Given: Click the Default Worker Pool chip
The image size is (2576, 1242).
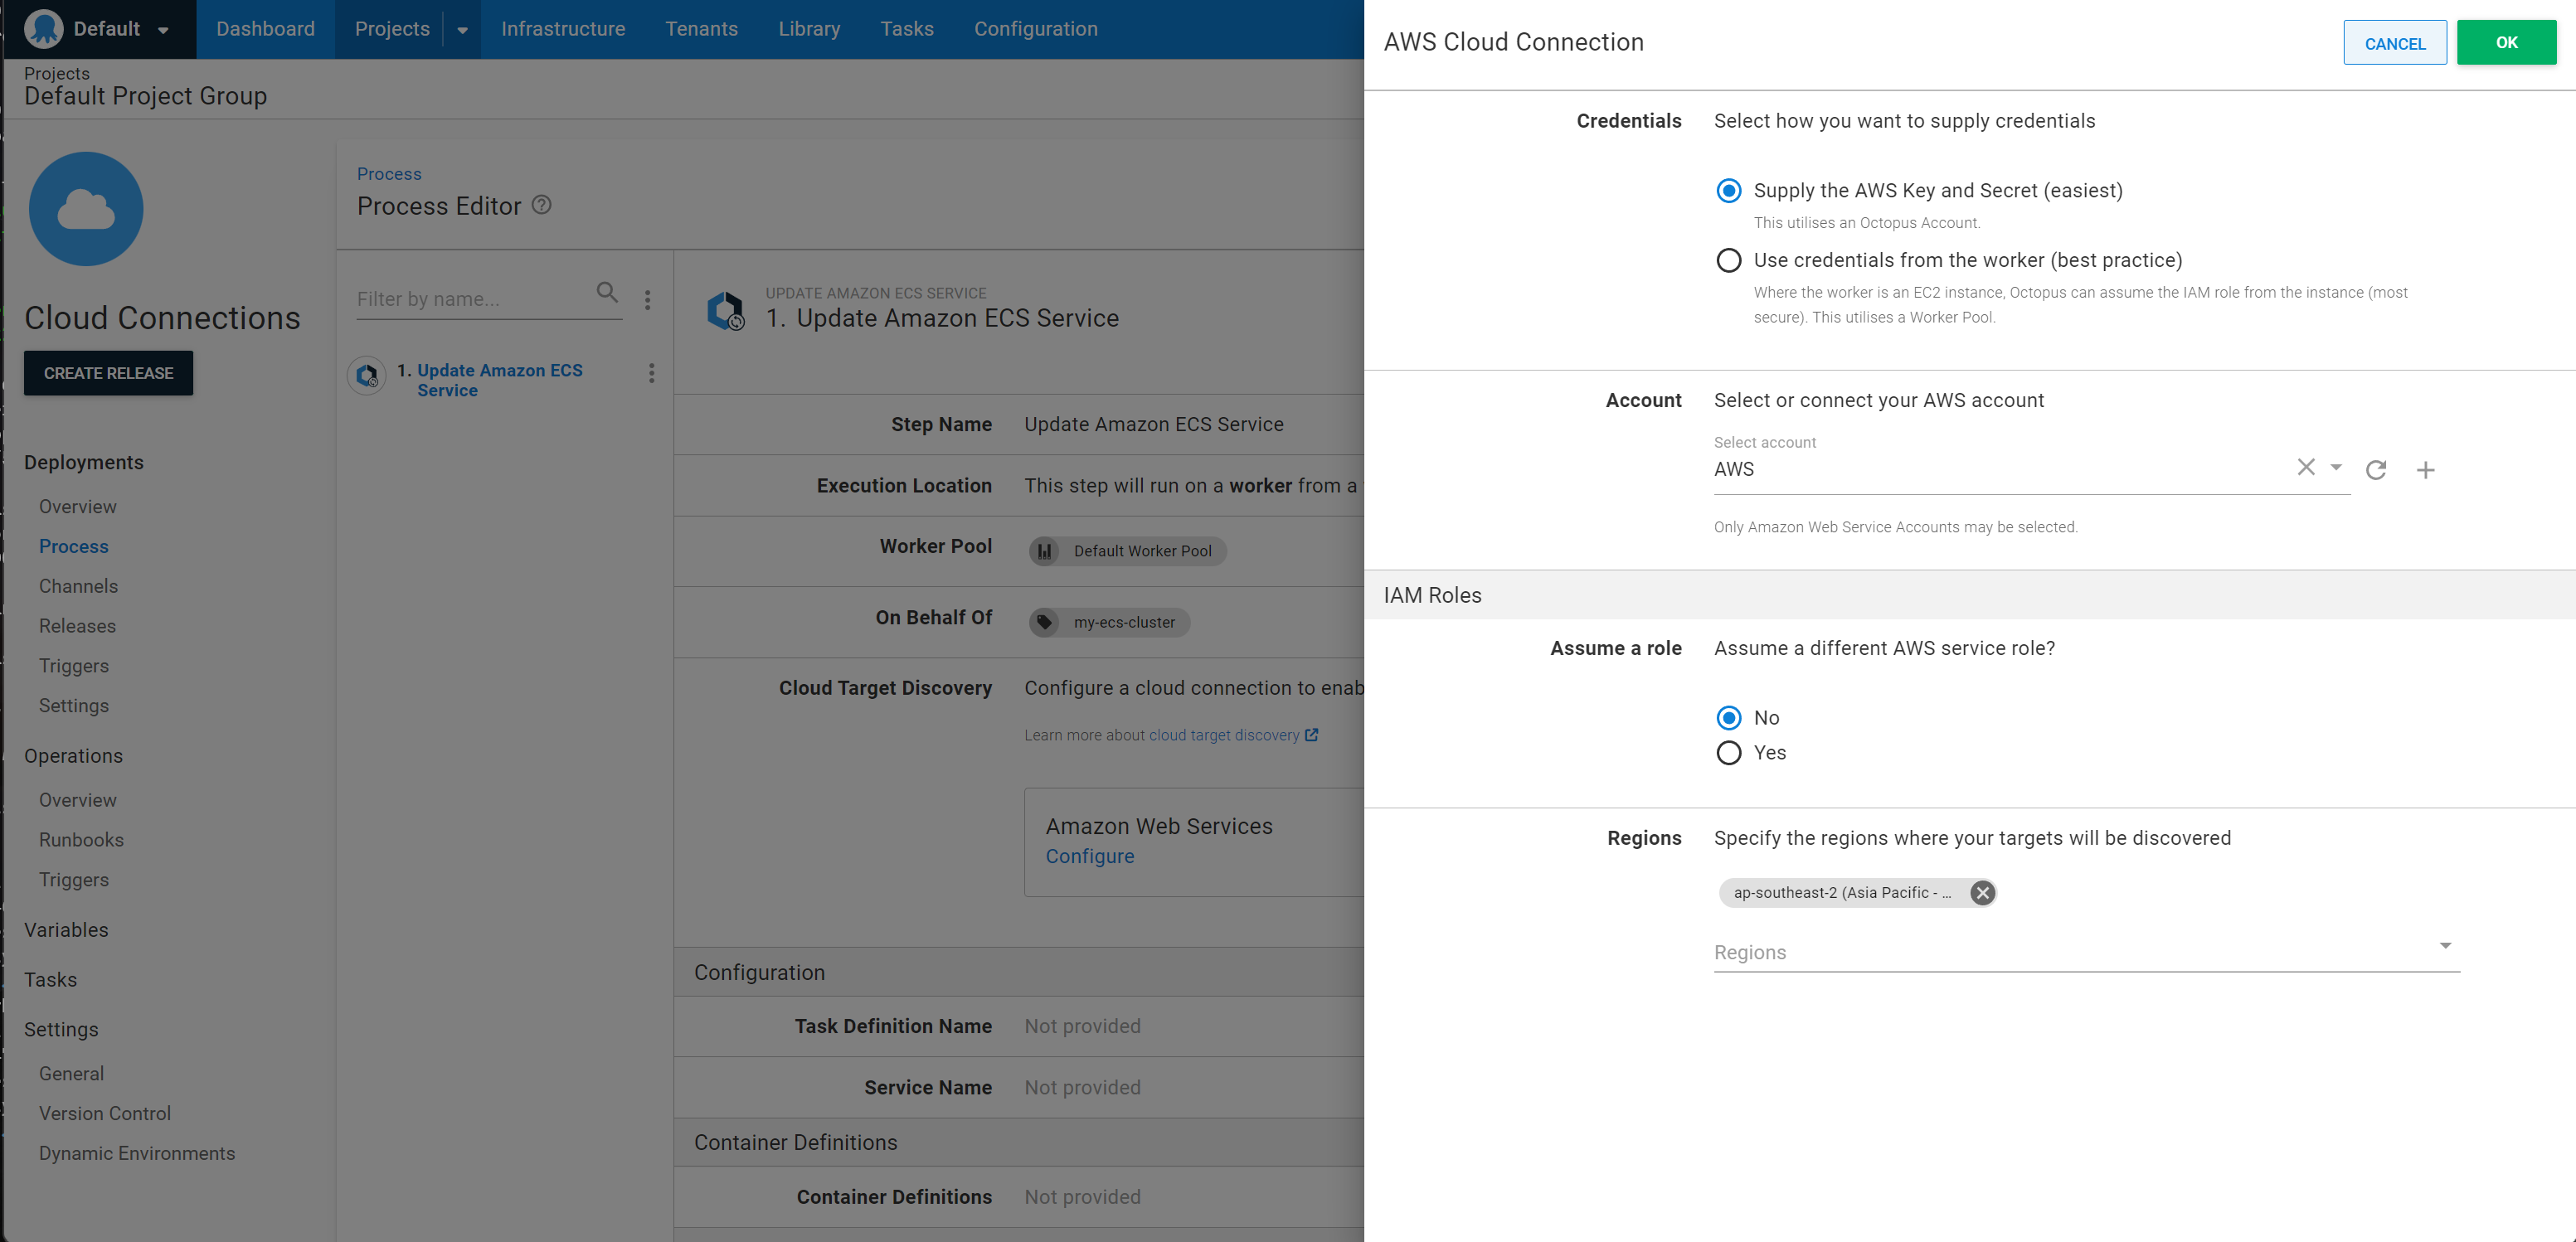Looking at the screenshot, I should [x=1128, y=551].
